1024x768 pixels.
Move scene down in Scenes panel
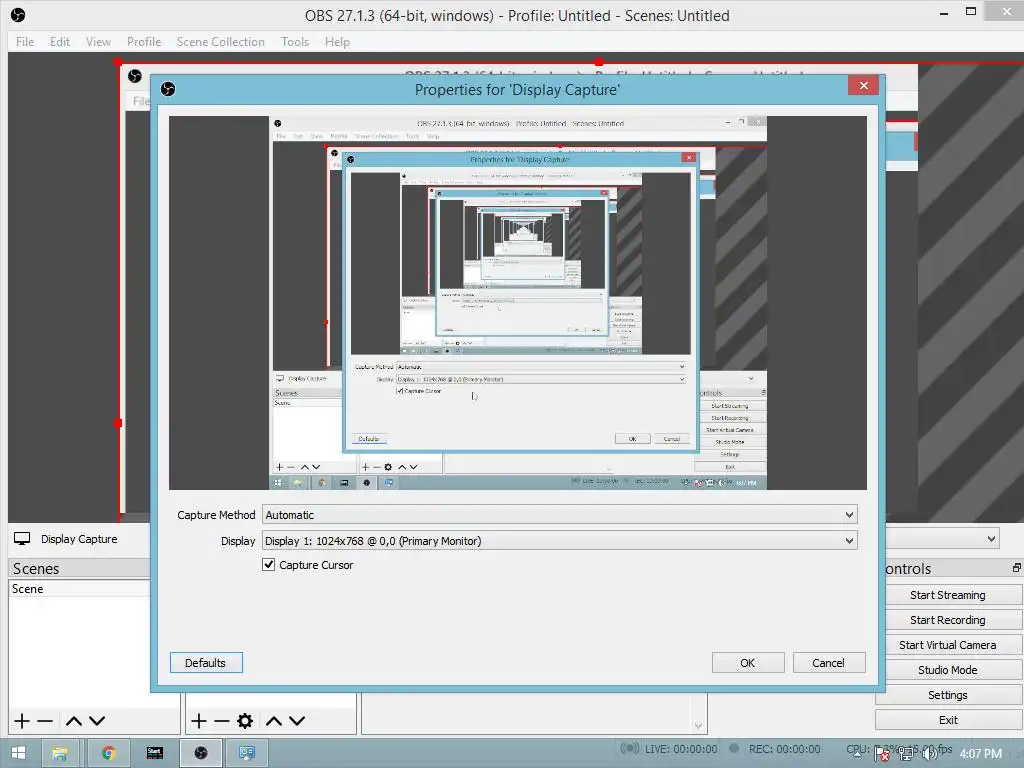[x=97, y=721]
